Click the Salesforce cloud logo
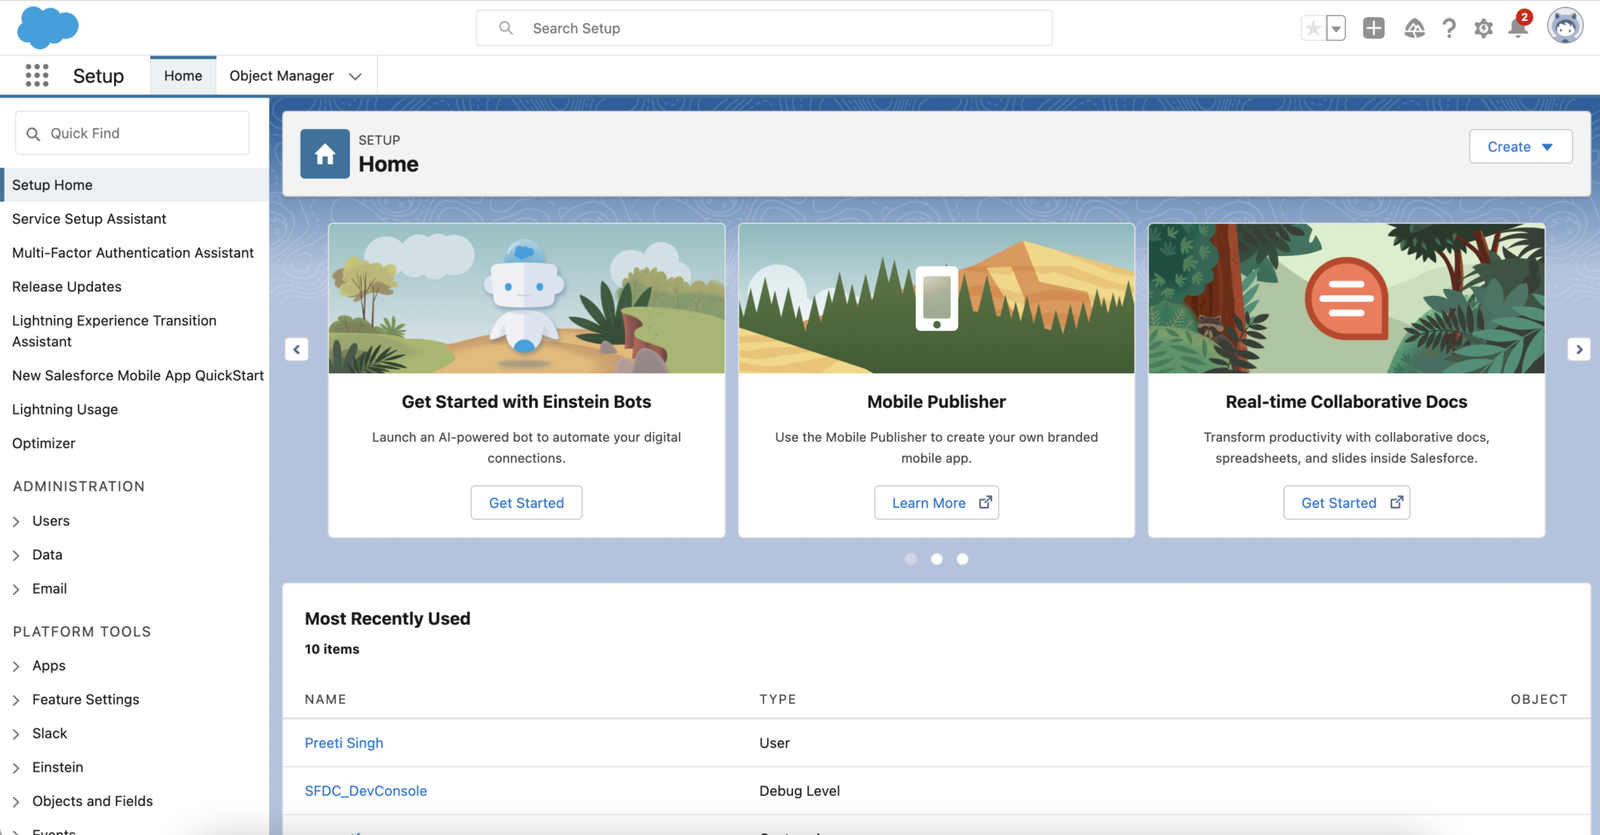Image resolution: width=1600 pixels, height=835 pixels. click(47, 27)
